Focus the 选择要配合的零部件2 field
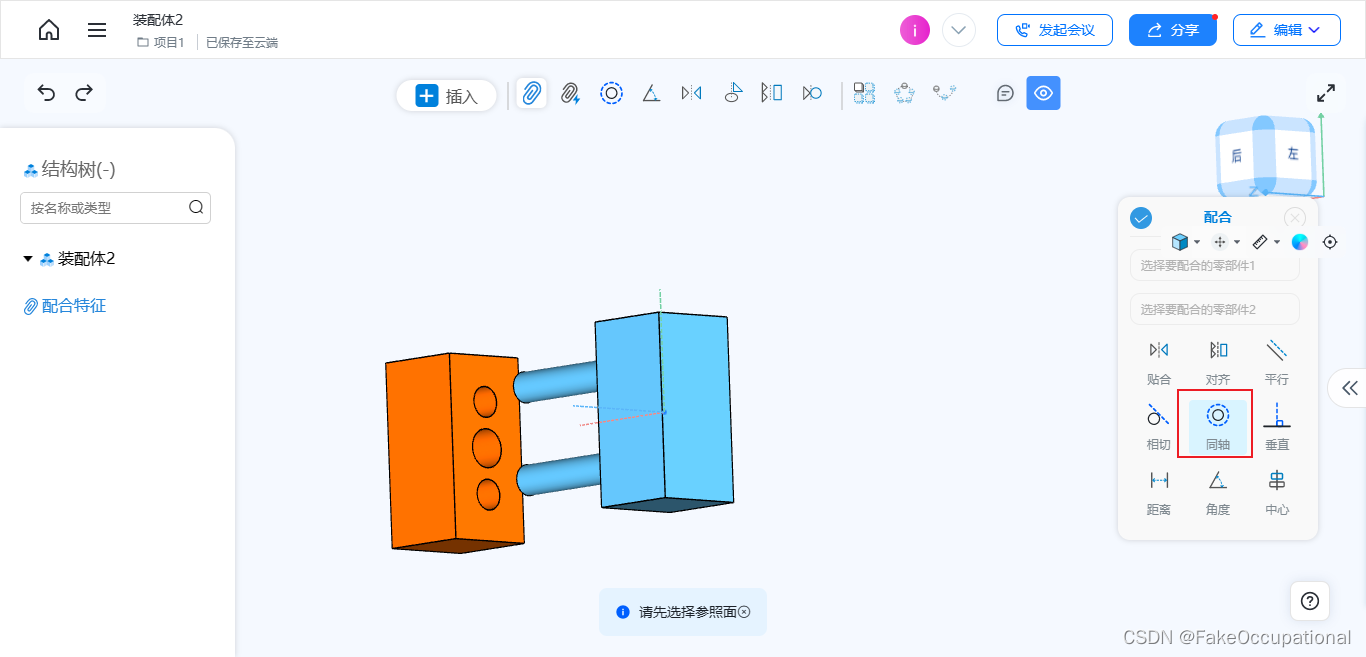The width and height of the screenshot is (1366, 657). 1215,309
